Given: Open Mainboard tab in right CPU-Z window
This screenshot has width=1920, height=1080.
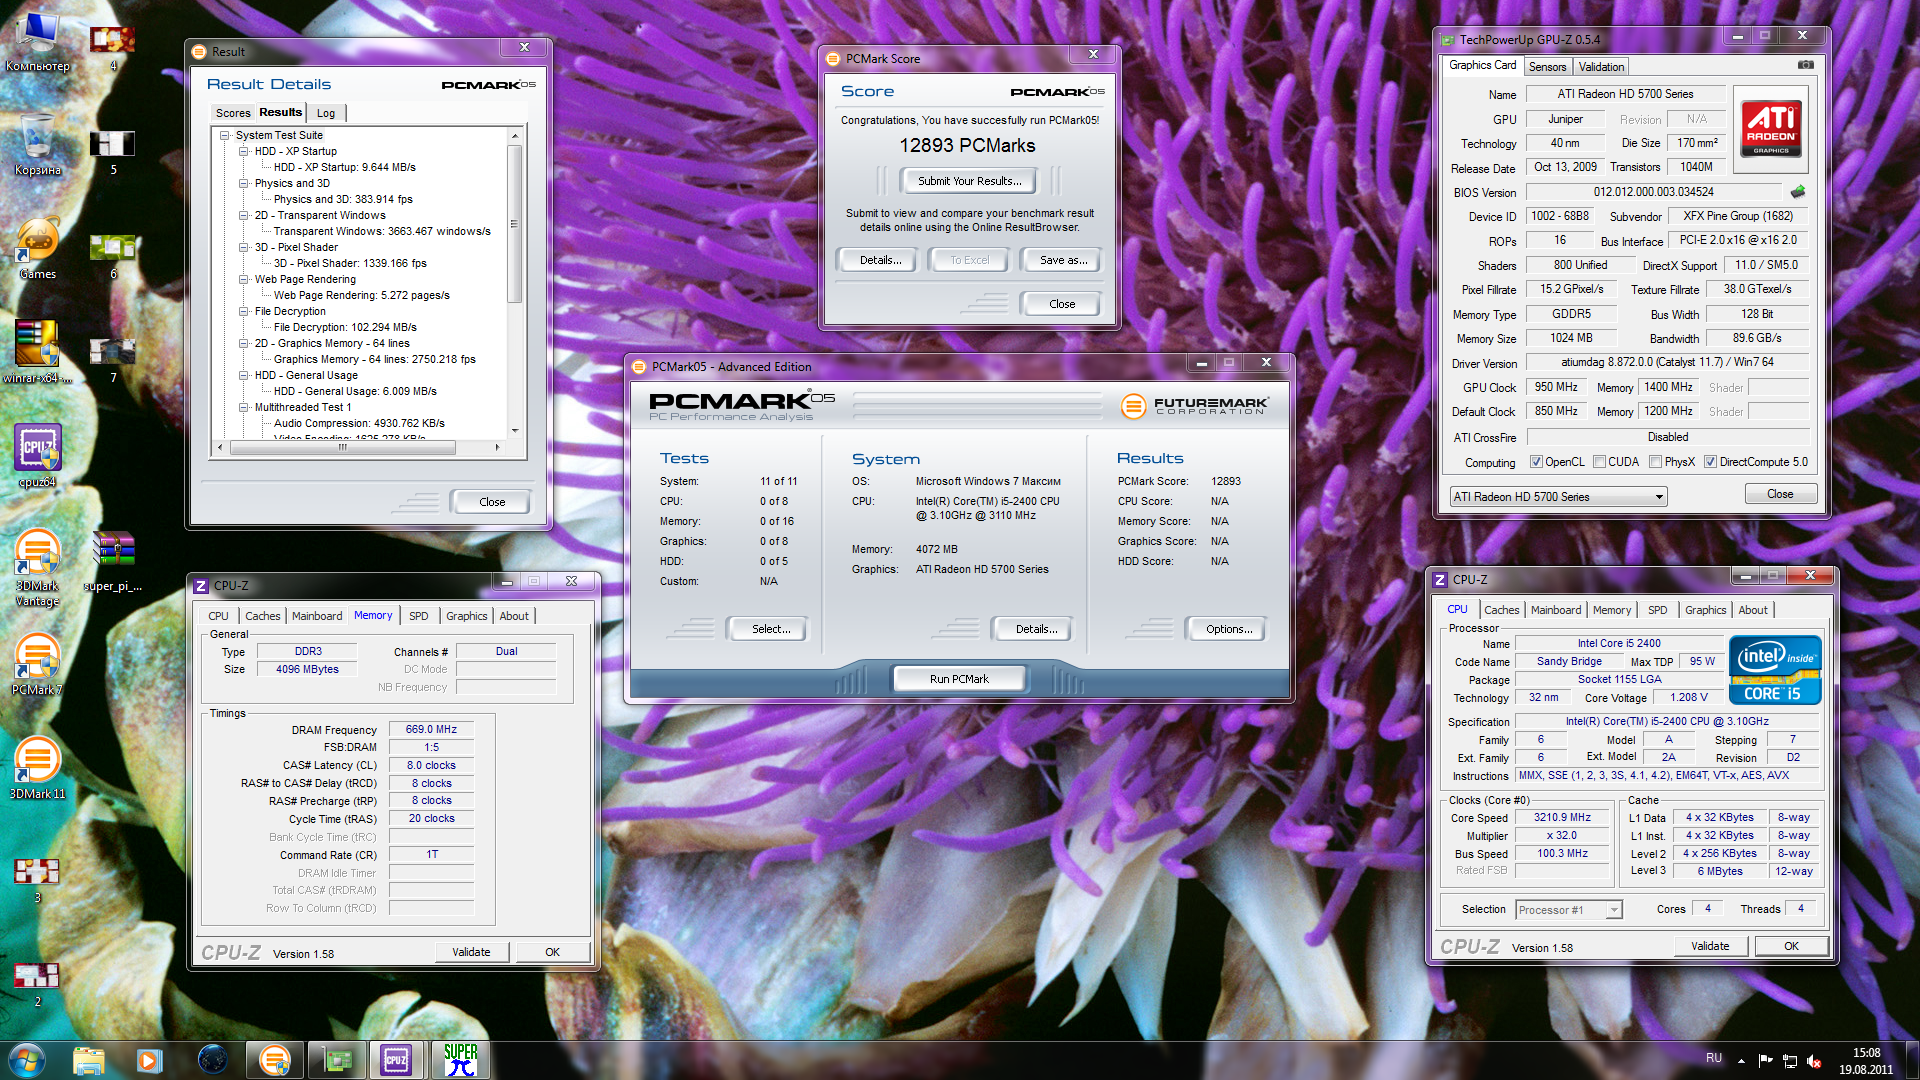Looking at the screenshot, I should pyautogui.click(x=1556, y=610).
